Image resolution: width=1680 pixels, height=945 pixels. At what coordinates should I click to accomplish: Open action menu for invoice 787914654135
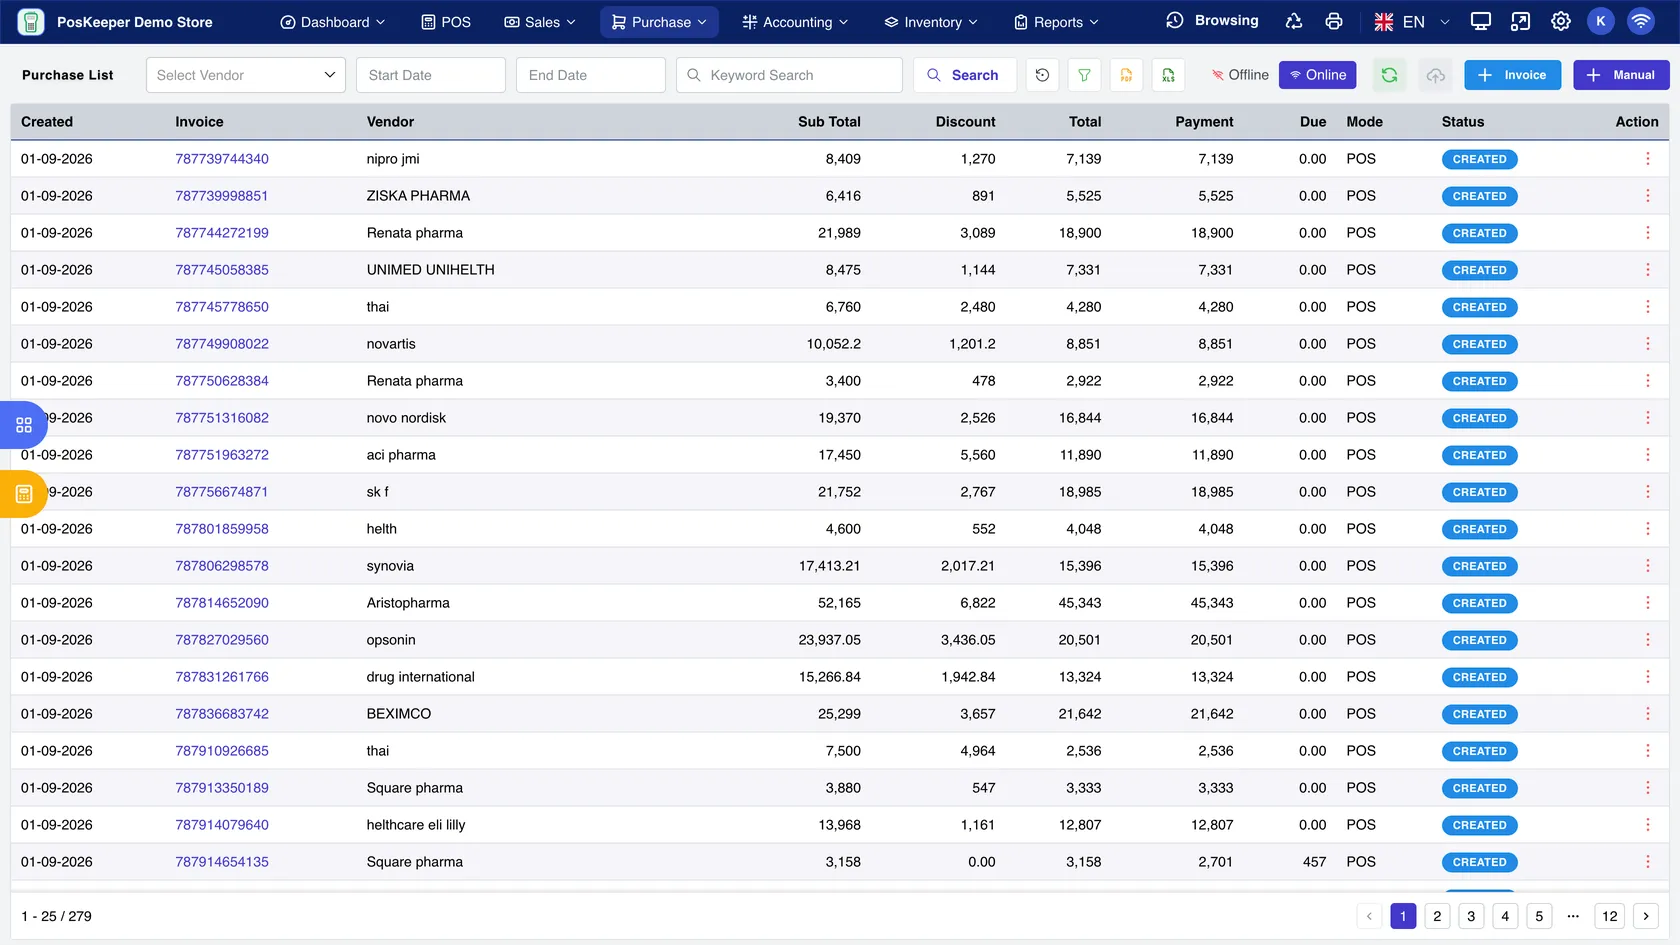point(1647,862)
